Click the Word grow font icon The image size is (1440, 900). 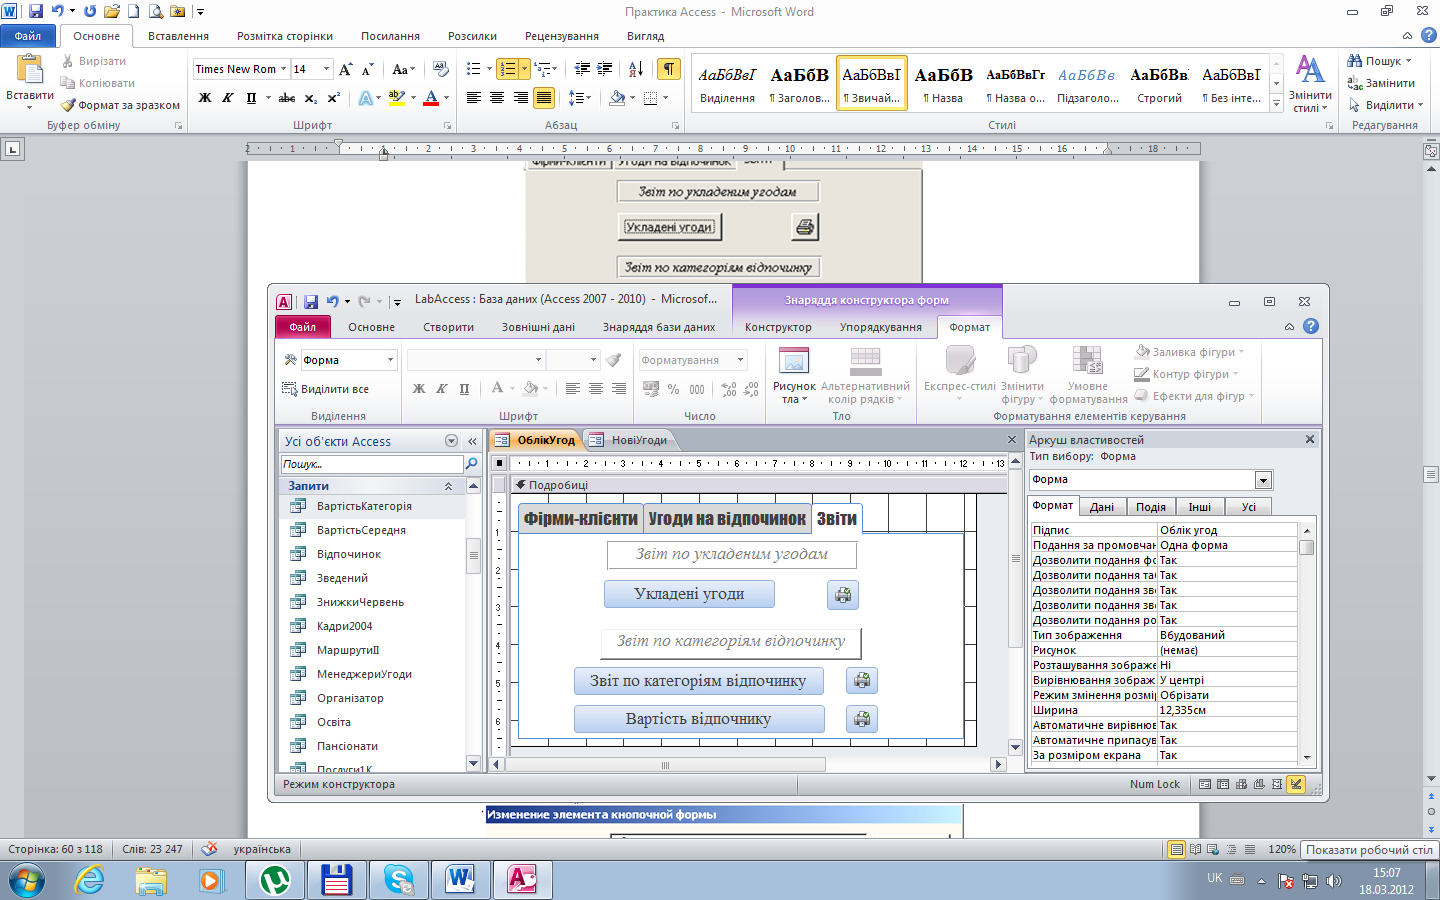point(345,69)
